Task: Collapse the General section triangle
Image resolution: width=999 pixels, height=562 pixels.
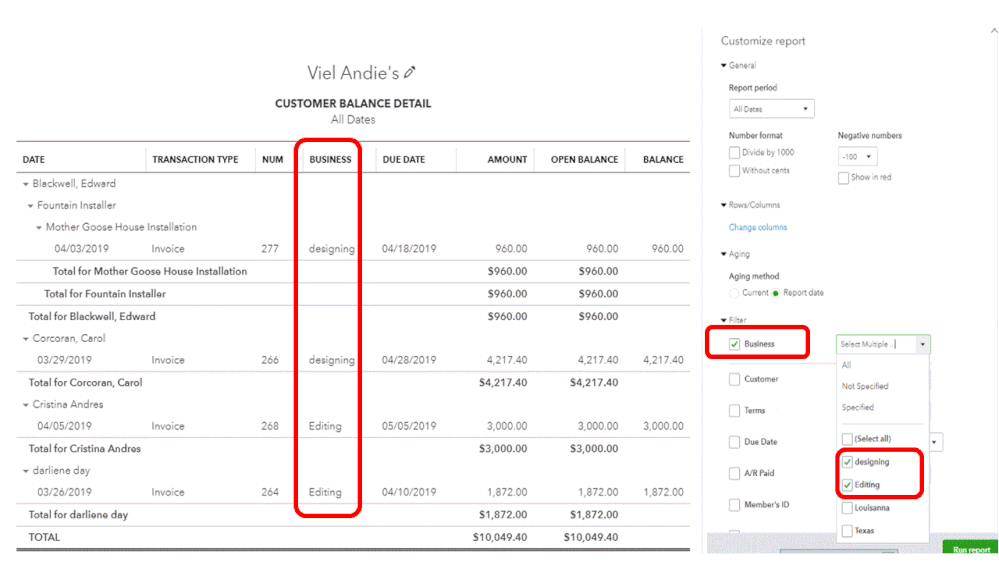Action: tap(724, 66)
